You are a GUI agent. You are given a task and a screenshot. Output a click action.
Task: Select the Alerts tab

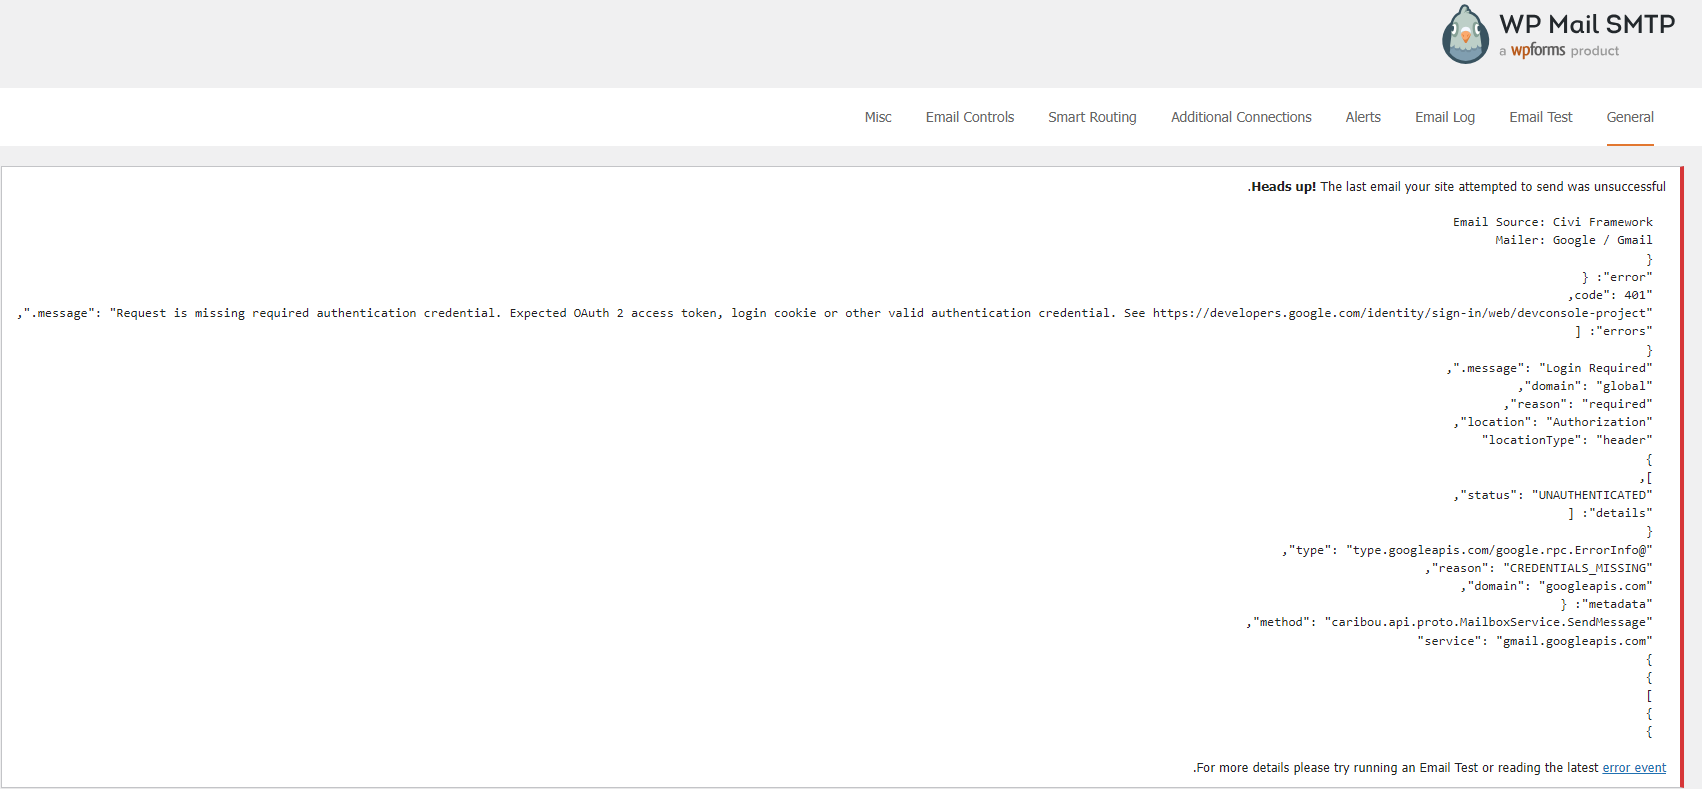pos(1362,117)
